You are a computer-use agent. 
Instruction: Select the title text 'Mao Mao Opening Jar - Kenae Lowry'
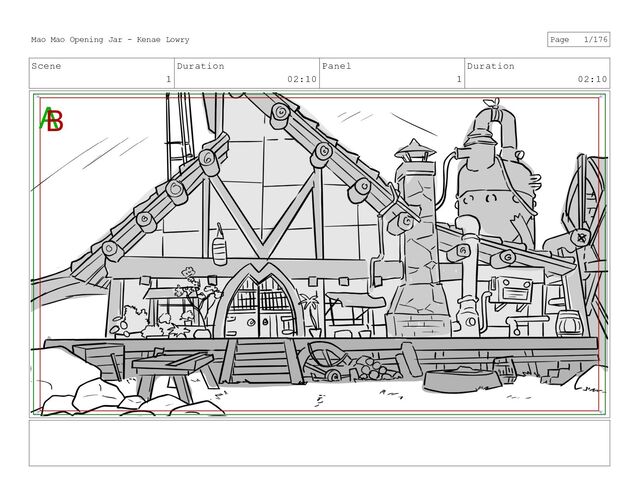coord(110,40)
